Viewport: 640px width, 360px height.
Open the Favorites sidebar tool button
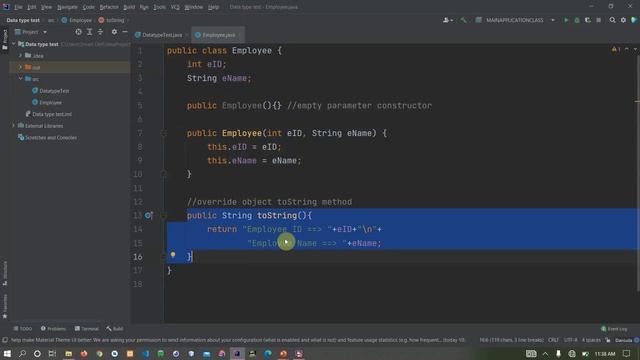coord(5,306)
